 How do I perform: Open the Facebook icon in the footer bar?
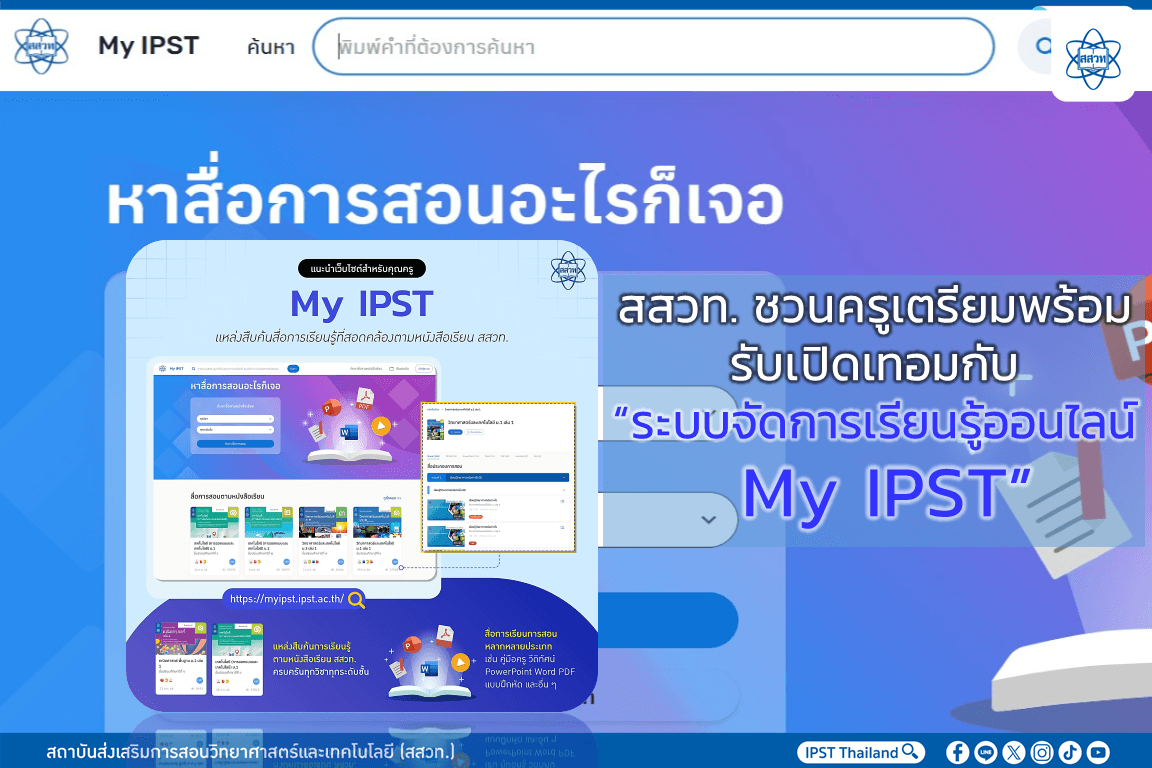point(957,752)
